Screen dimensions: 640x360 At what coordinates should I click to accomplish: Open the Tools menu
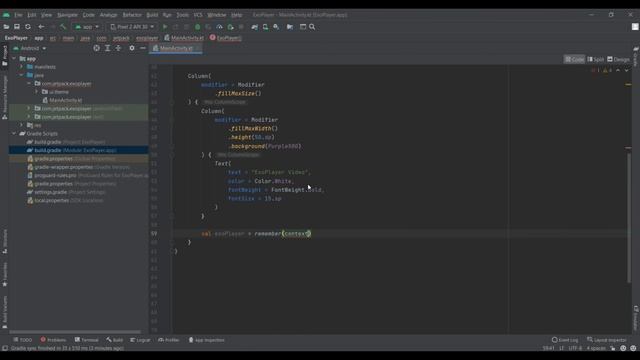coord(182,15)
